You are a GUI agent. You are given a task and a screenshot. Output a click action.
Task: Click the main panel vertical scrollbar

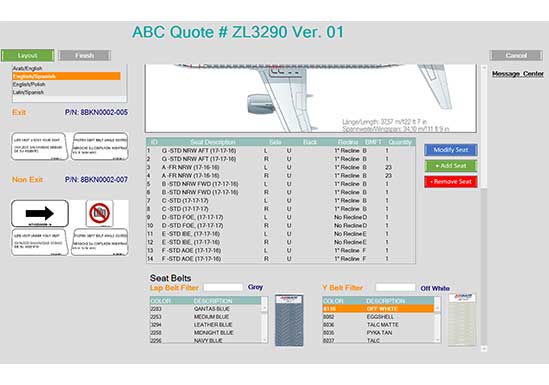(x=484, y=208)
